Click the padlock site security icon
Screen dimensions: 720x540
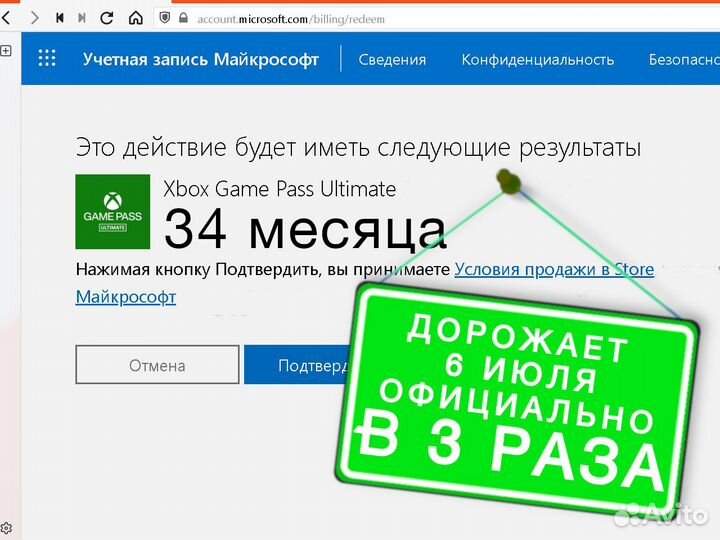(x=183, y=18)
